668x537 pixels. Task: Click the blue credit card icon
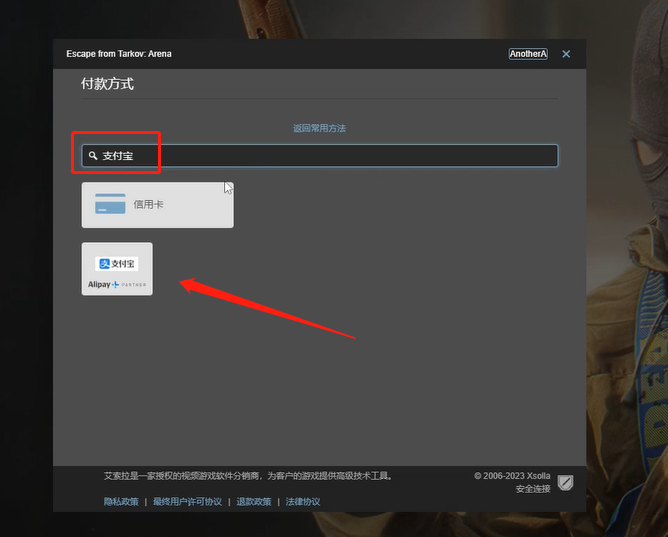pos(110,204)
